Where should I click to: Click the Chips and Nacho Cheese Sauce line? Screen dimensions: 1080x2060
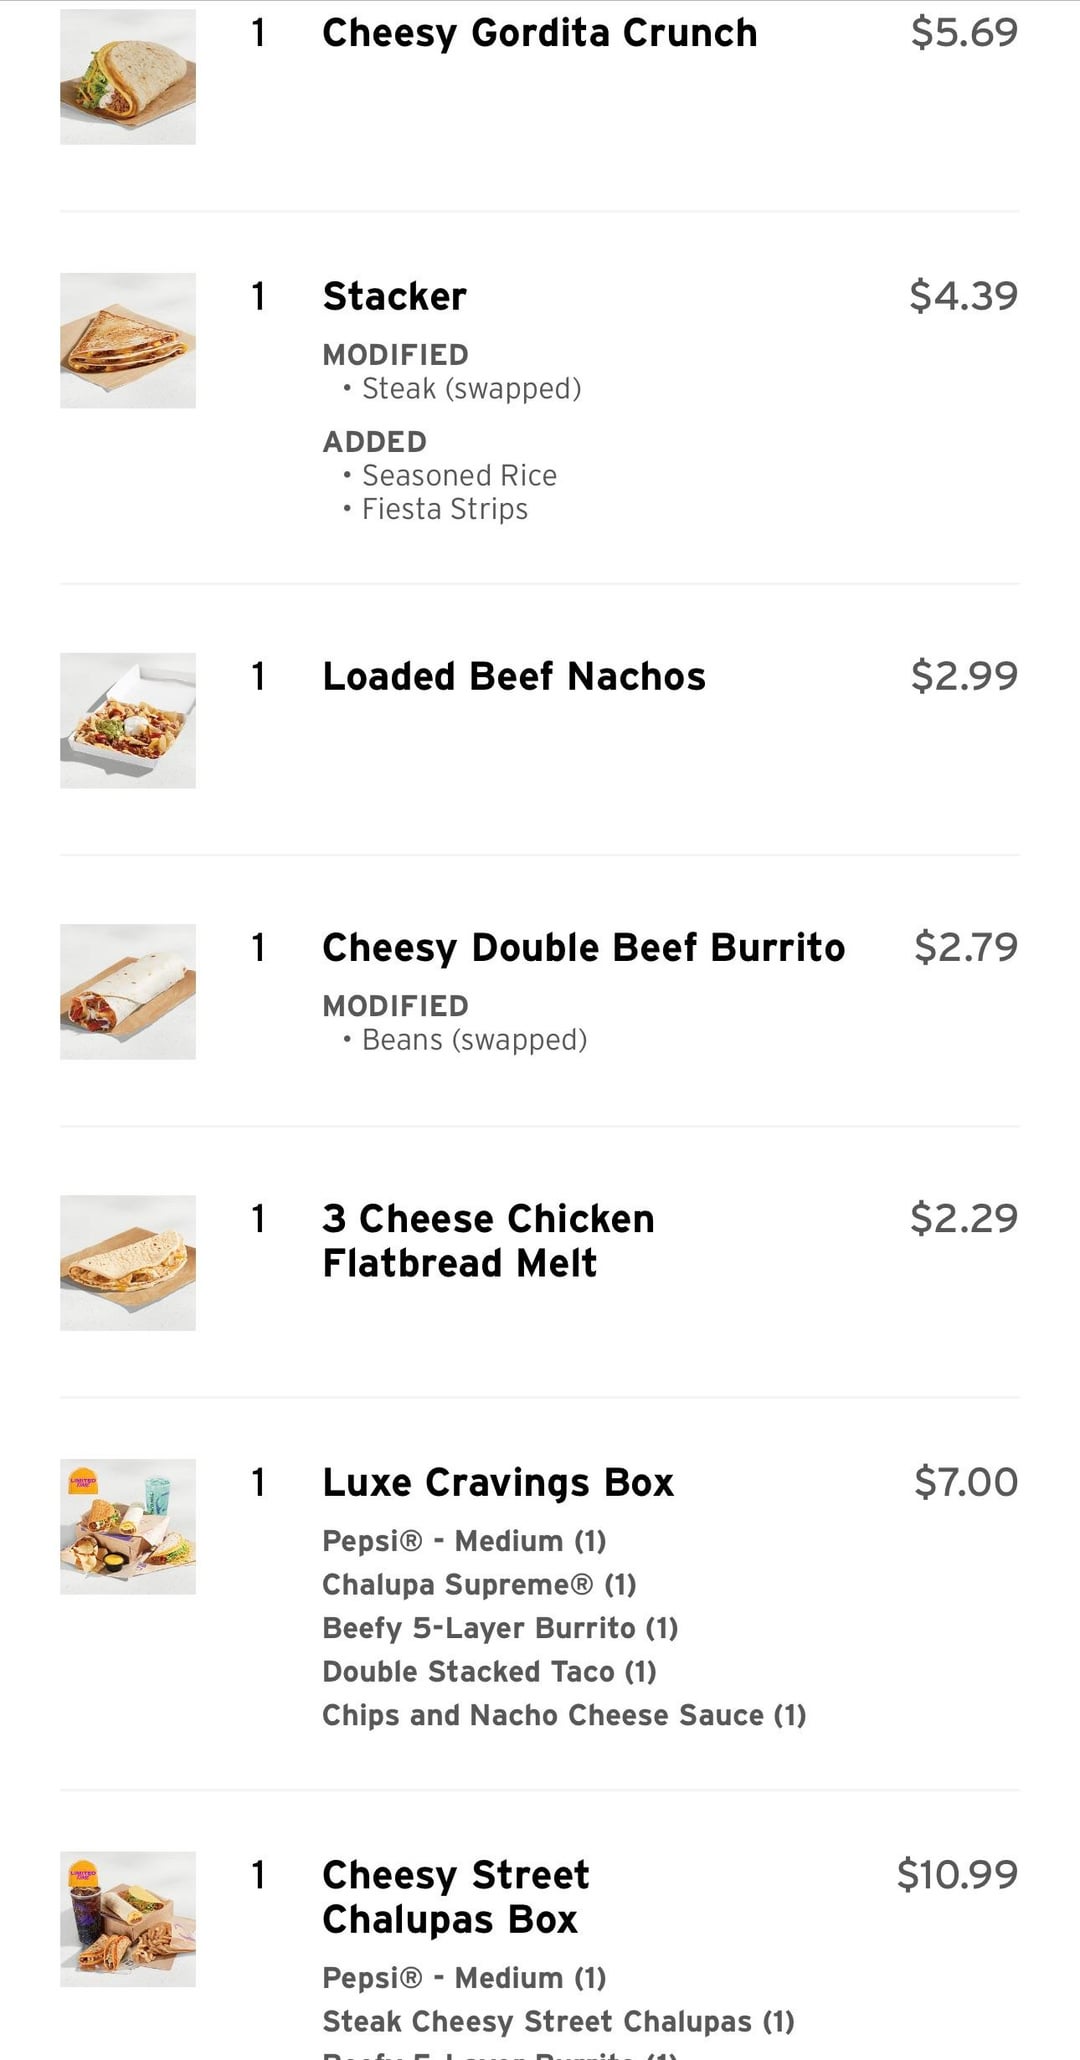[564, 1715]
